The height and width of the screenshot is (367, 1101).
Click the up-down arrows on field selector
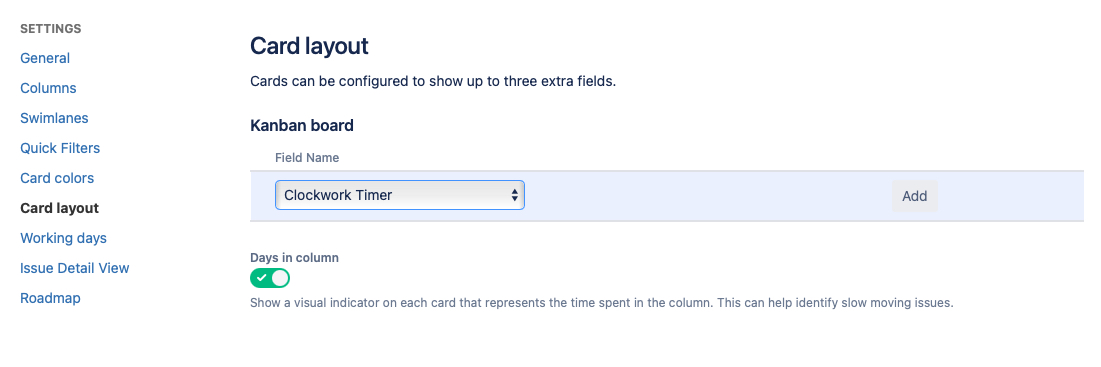515,195
